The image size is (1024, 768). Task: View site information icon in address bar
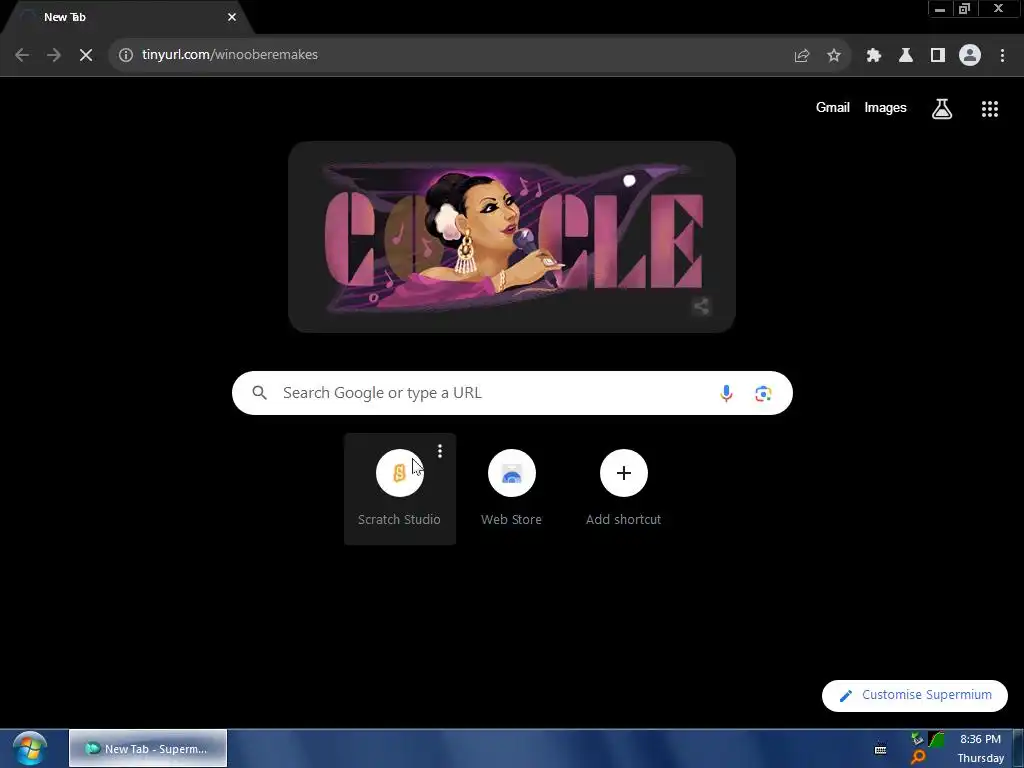(125, 55)
